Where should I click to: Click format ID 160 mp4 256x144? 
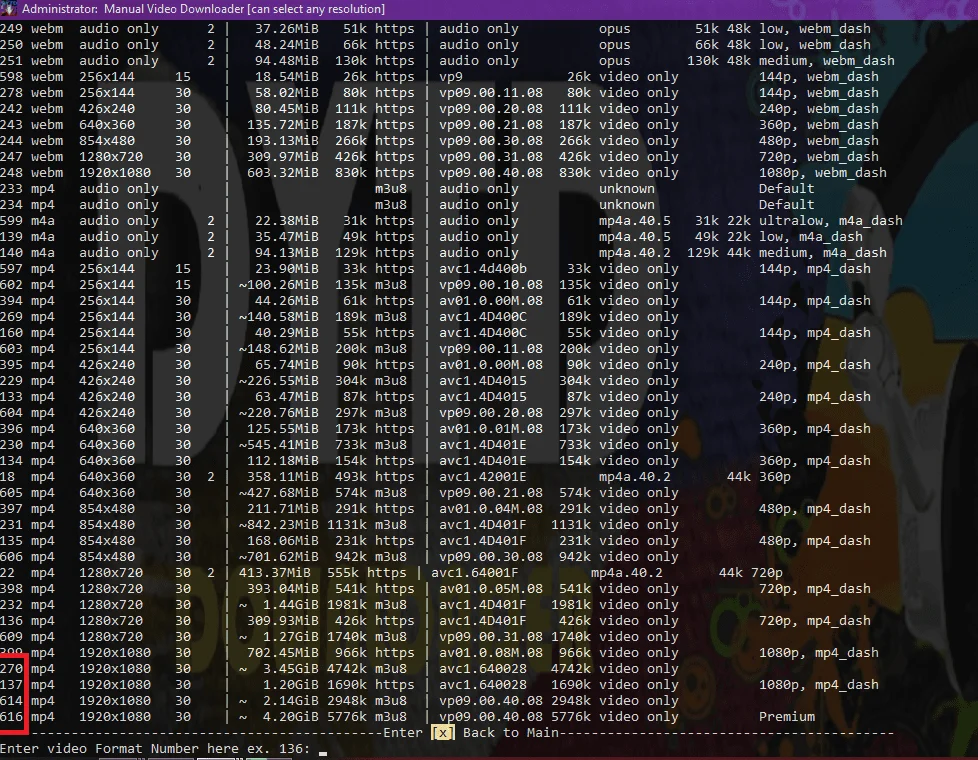coord(11,333)
